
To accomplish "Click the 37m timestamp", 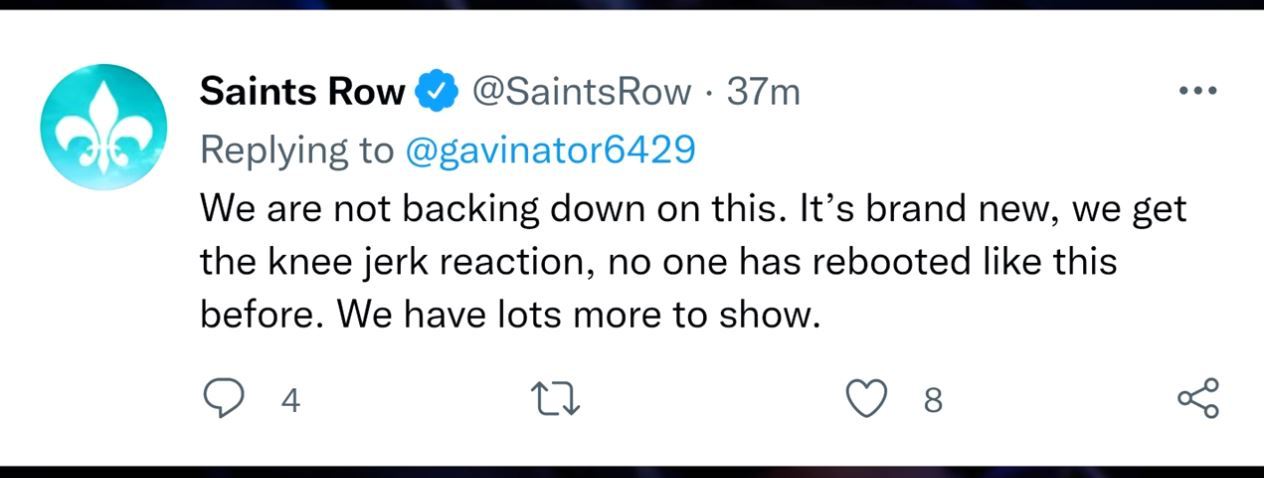I will [x=763, y=92].
